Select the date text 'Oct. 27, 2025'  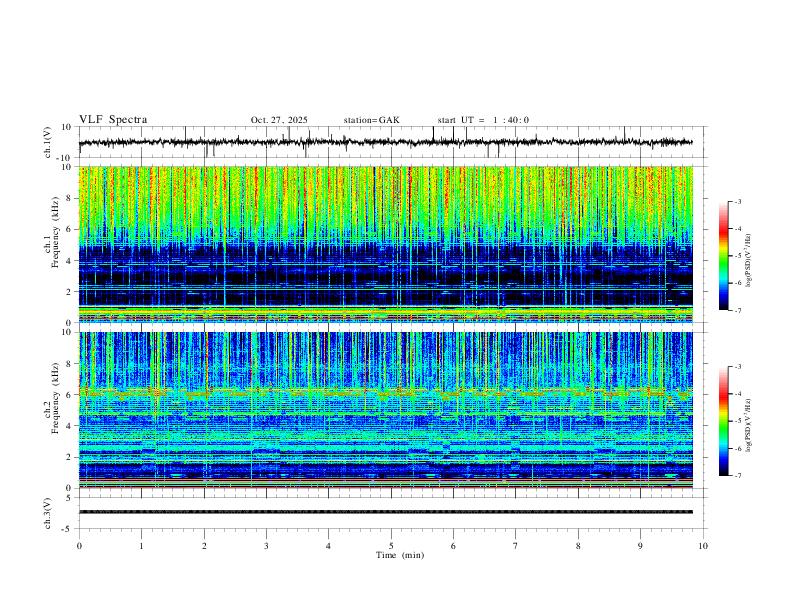tap(279, 120)
